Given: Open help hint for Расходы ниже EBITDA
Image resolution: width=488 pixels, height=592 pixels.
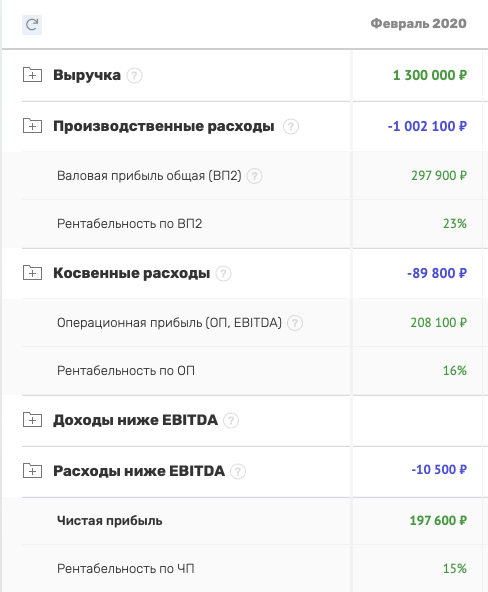Looking at the screenshot, I should coord(238,472).
